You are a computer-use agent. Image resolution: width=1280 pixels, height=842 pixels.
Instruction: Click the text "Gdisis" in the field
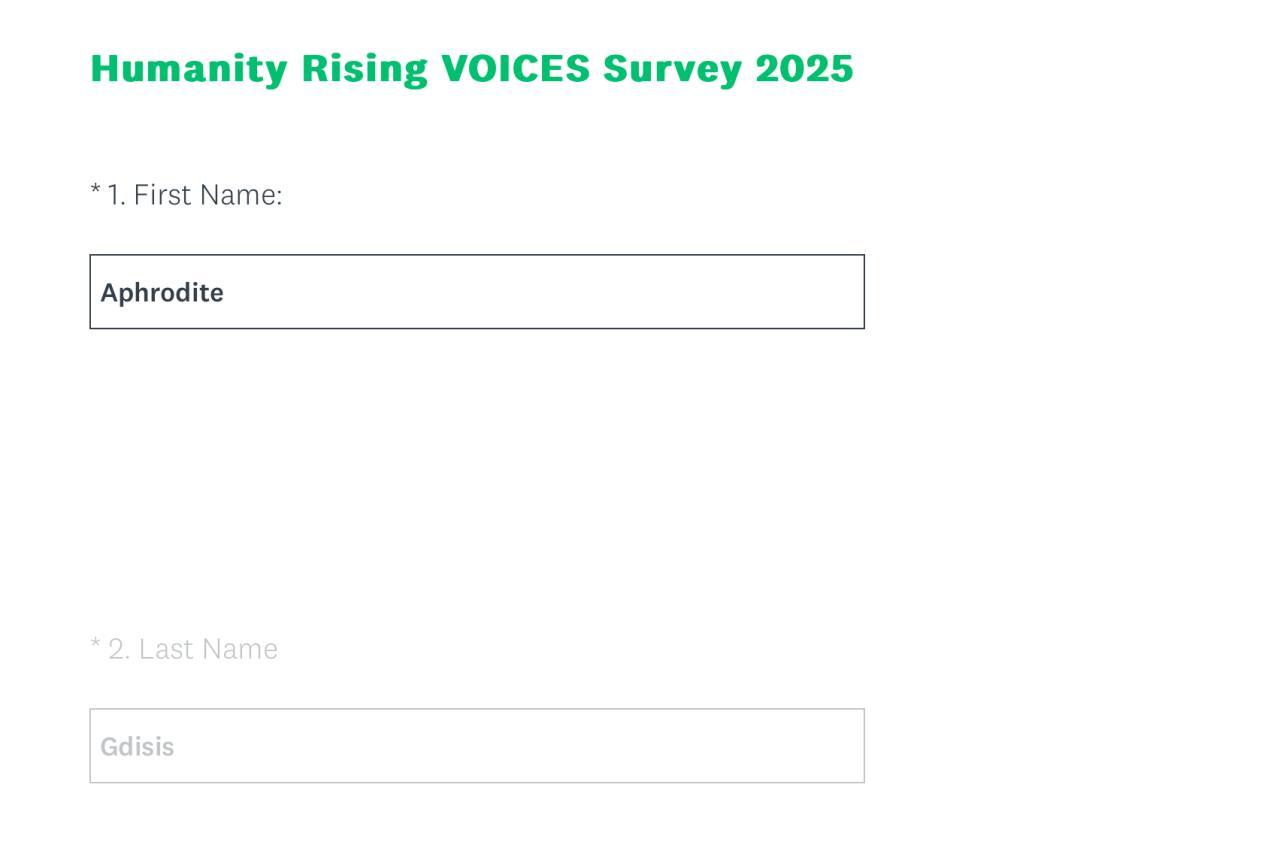137,747
